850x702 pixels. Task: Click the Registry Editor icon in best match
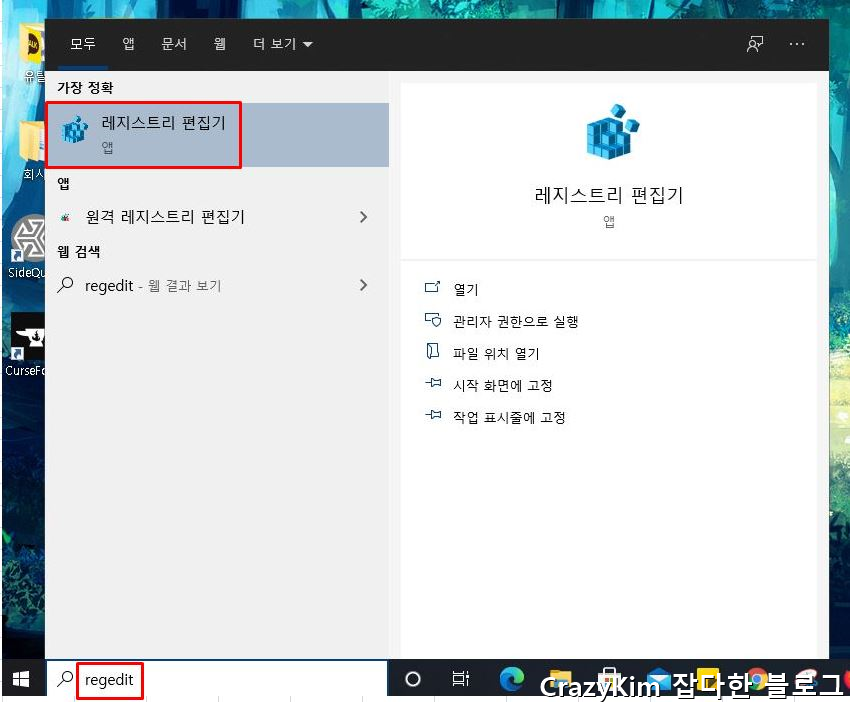tap(75, 130)
